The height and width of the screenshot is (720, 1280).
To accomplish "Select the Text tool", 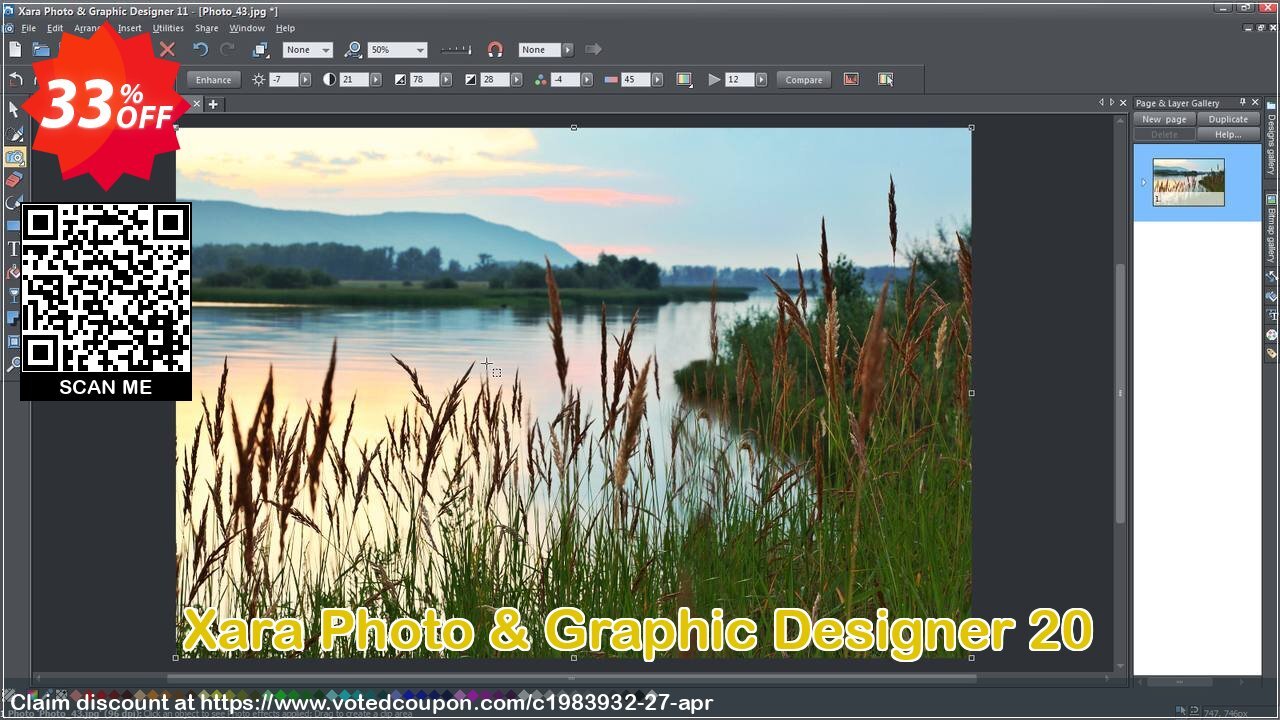I will click(x=13, y=249).
